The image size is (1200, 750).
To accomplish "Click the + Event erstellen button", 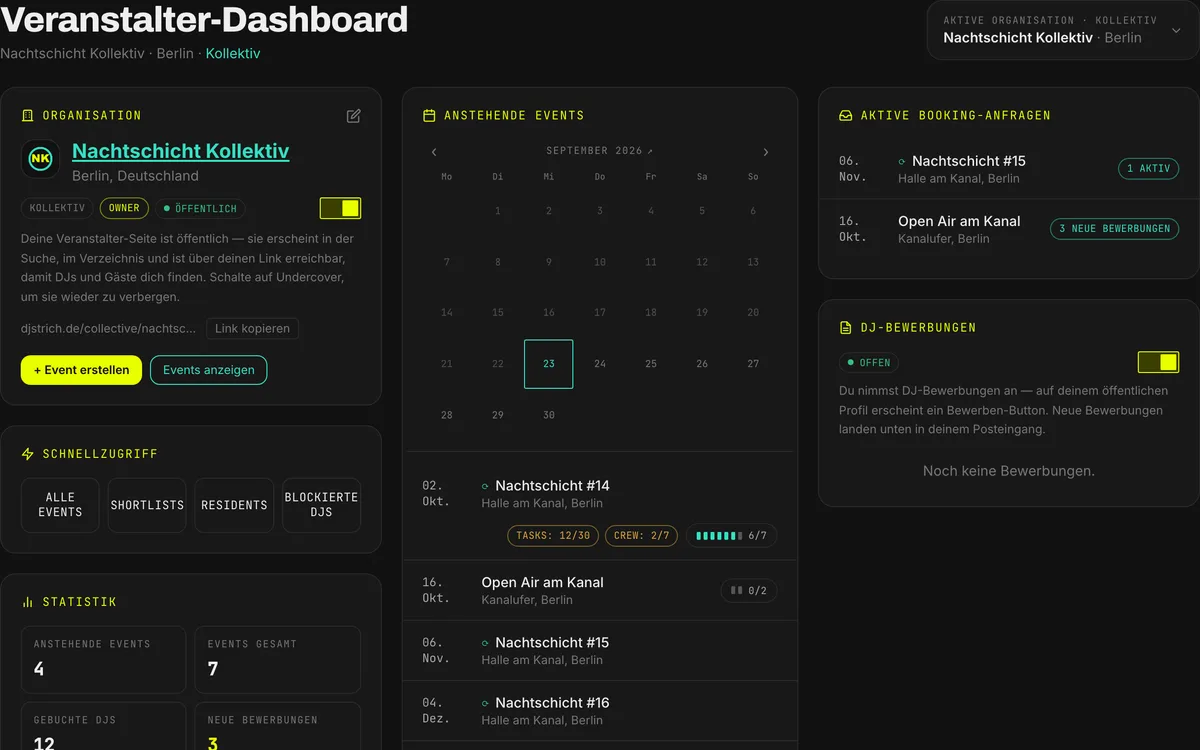I will [x=81, y=370].
